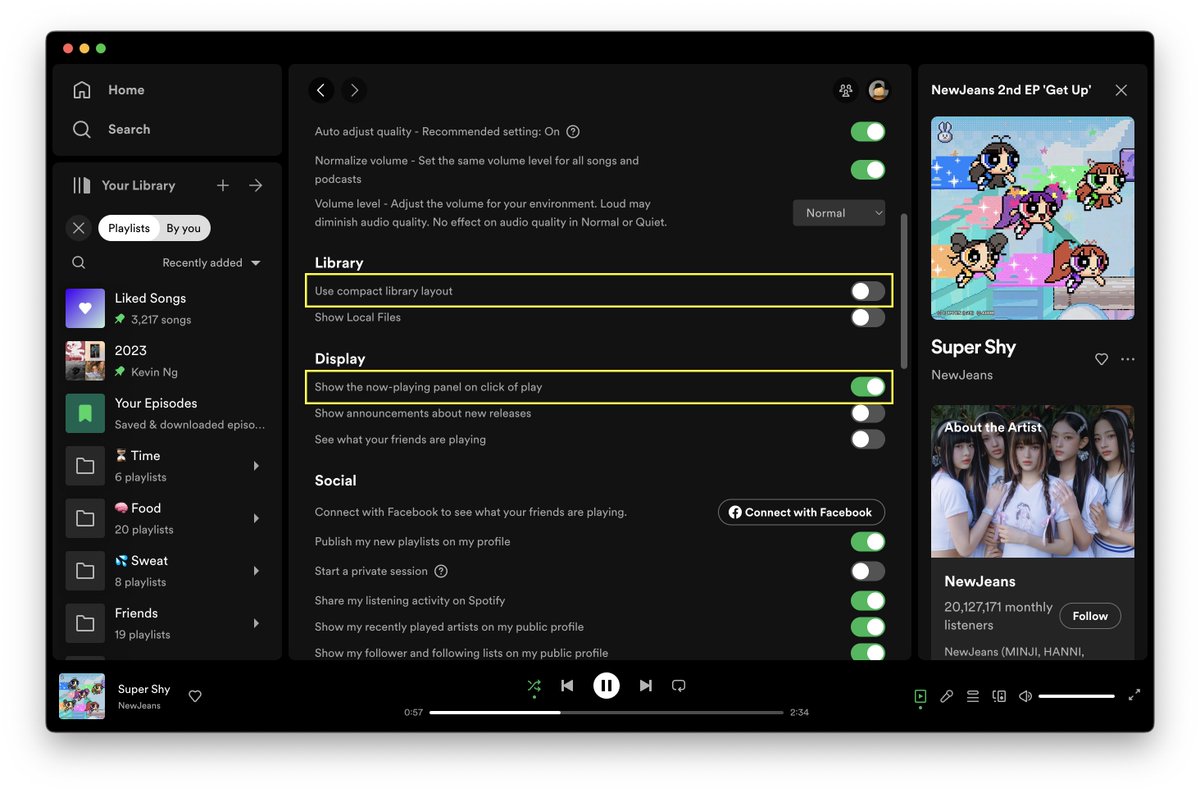Connect with Facebook
1200x793 pixels.
pyautogui.click(x=801, y=512)
